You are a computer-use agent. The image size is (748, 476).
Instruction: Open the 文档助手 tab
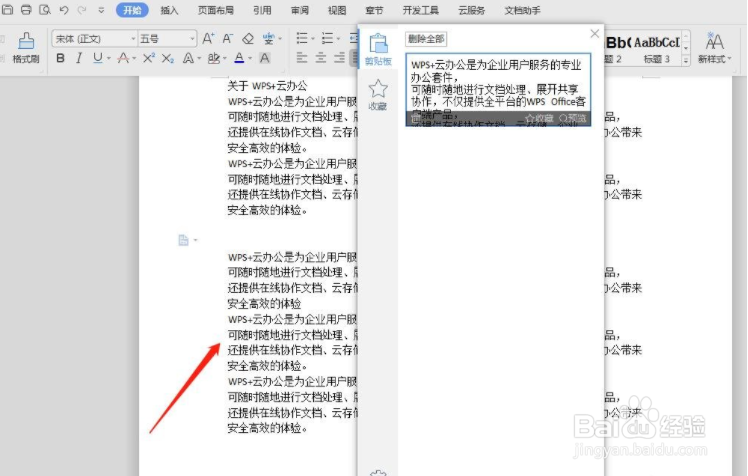522,10
